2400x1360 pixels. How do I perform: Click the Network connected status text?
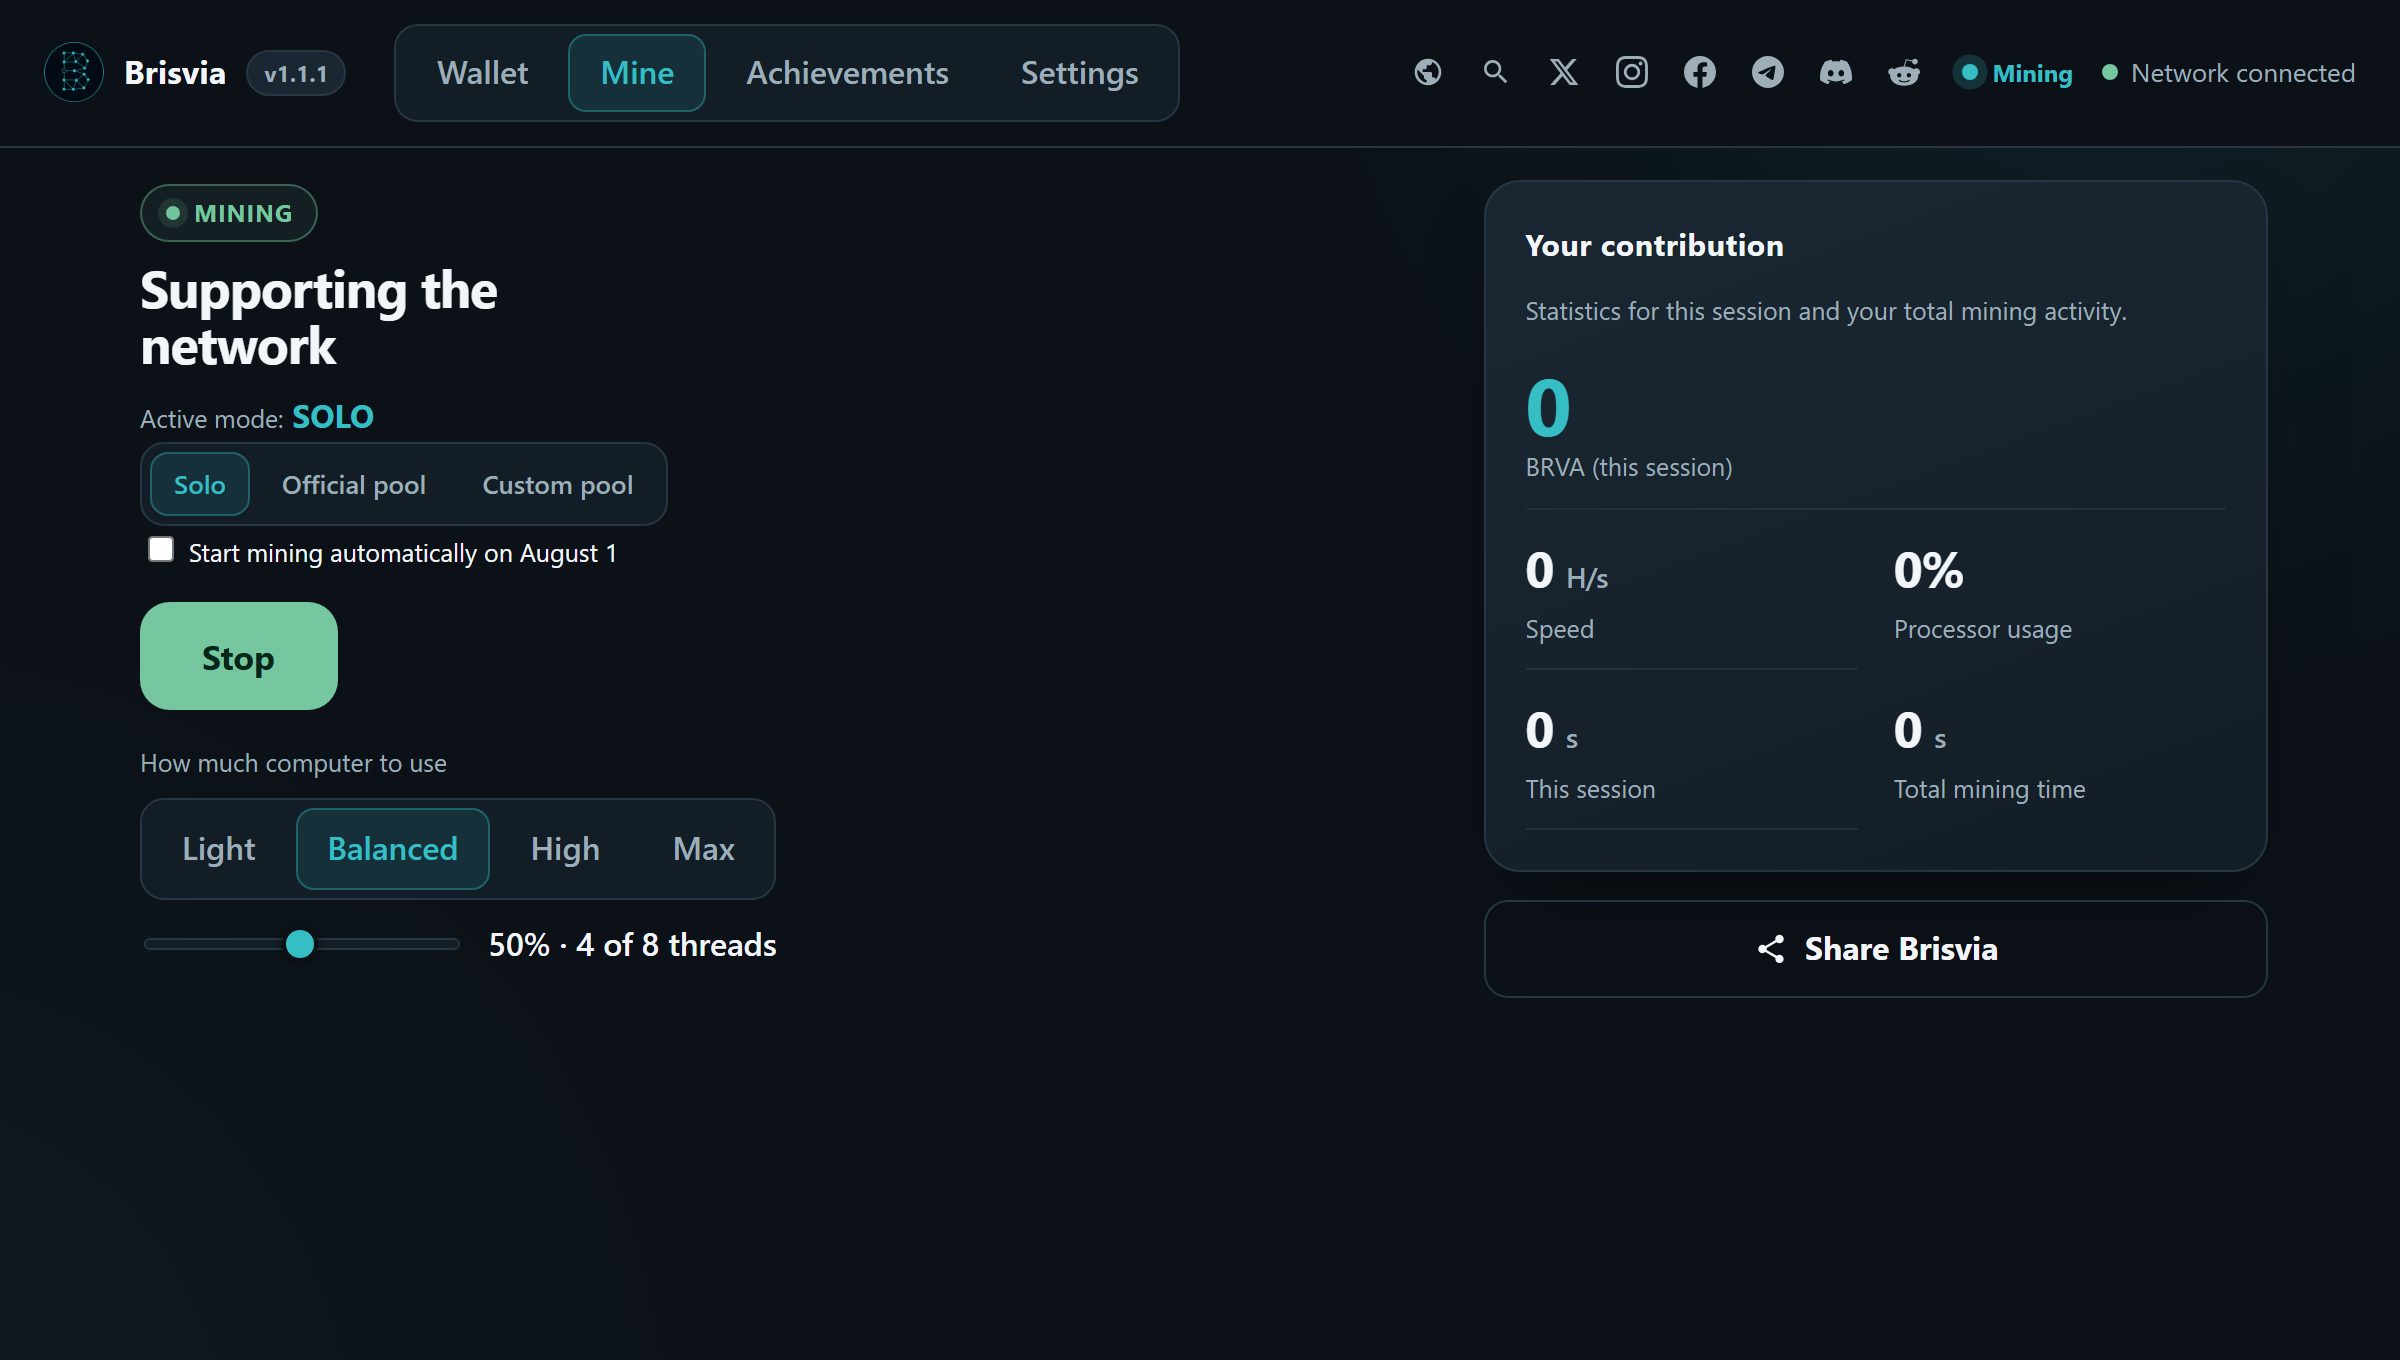pyautogui.click(x=2243, y=73)
